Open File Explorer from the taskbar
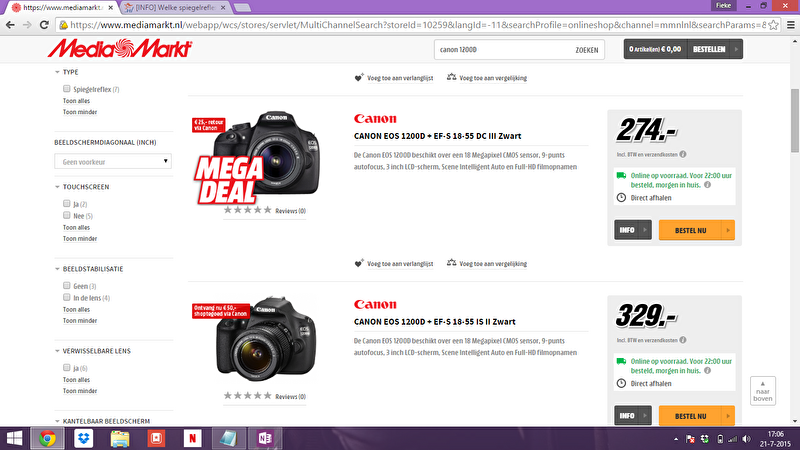The image size is (800, 450). click(120, 438)
